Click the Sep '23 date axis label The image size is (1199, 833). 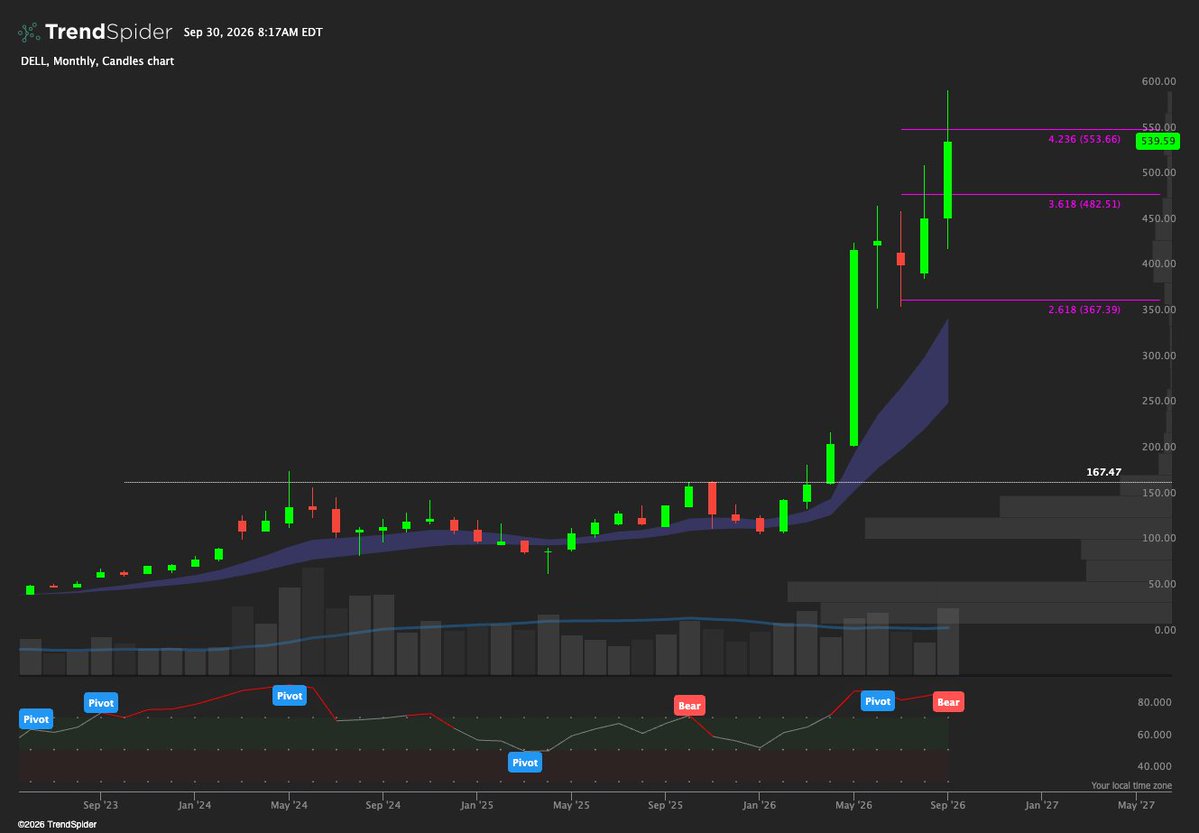click(101, 805)
